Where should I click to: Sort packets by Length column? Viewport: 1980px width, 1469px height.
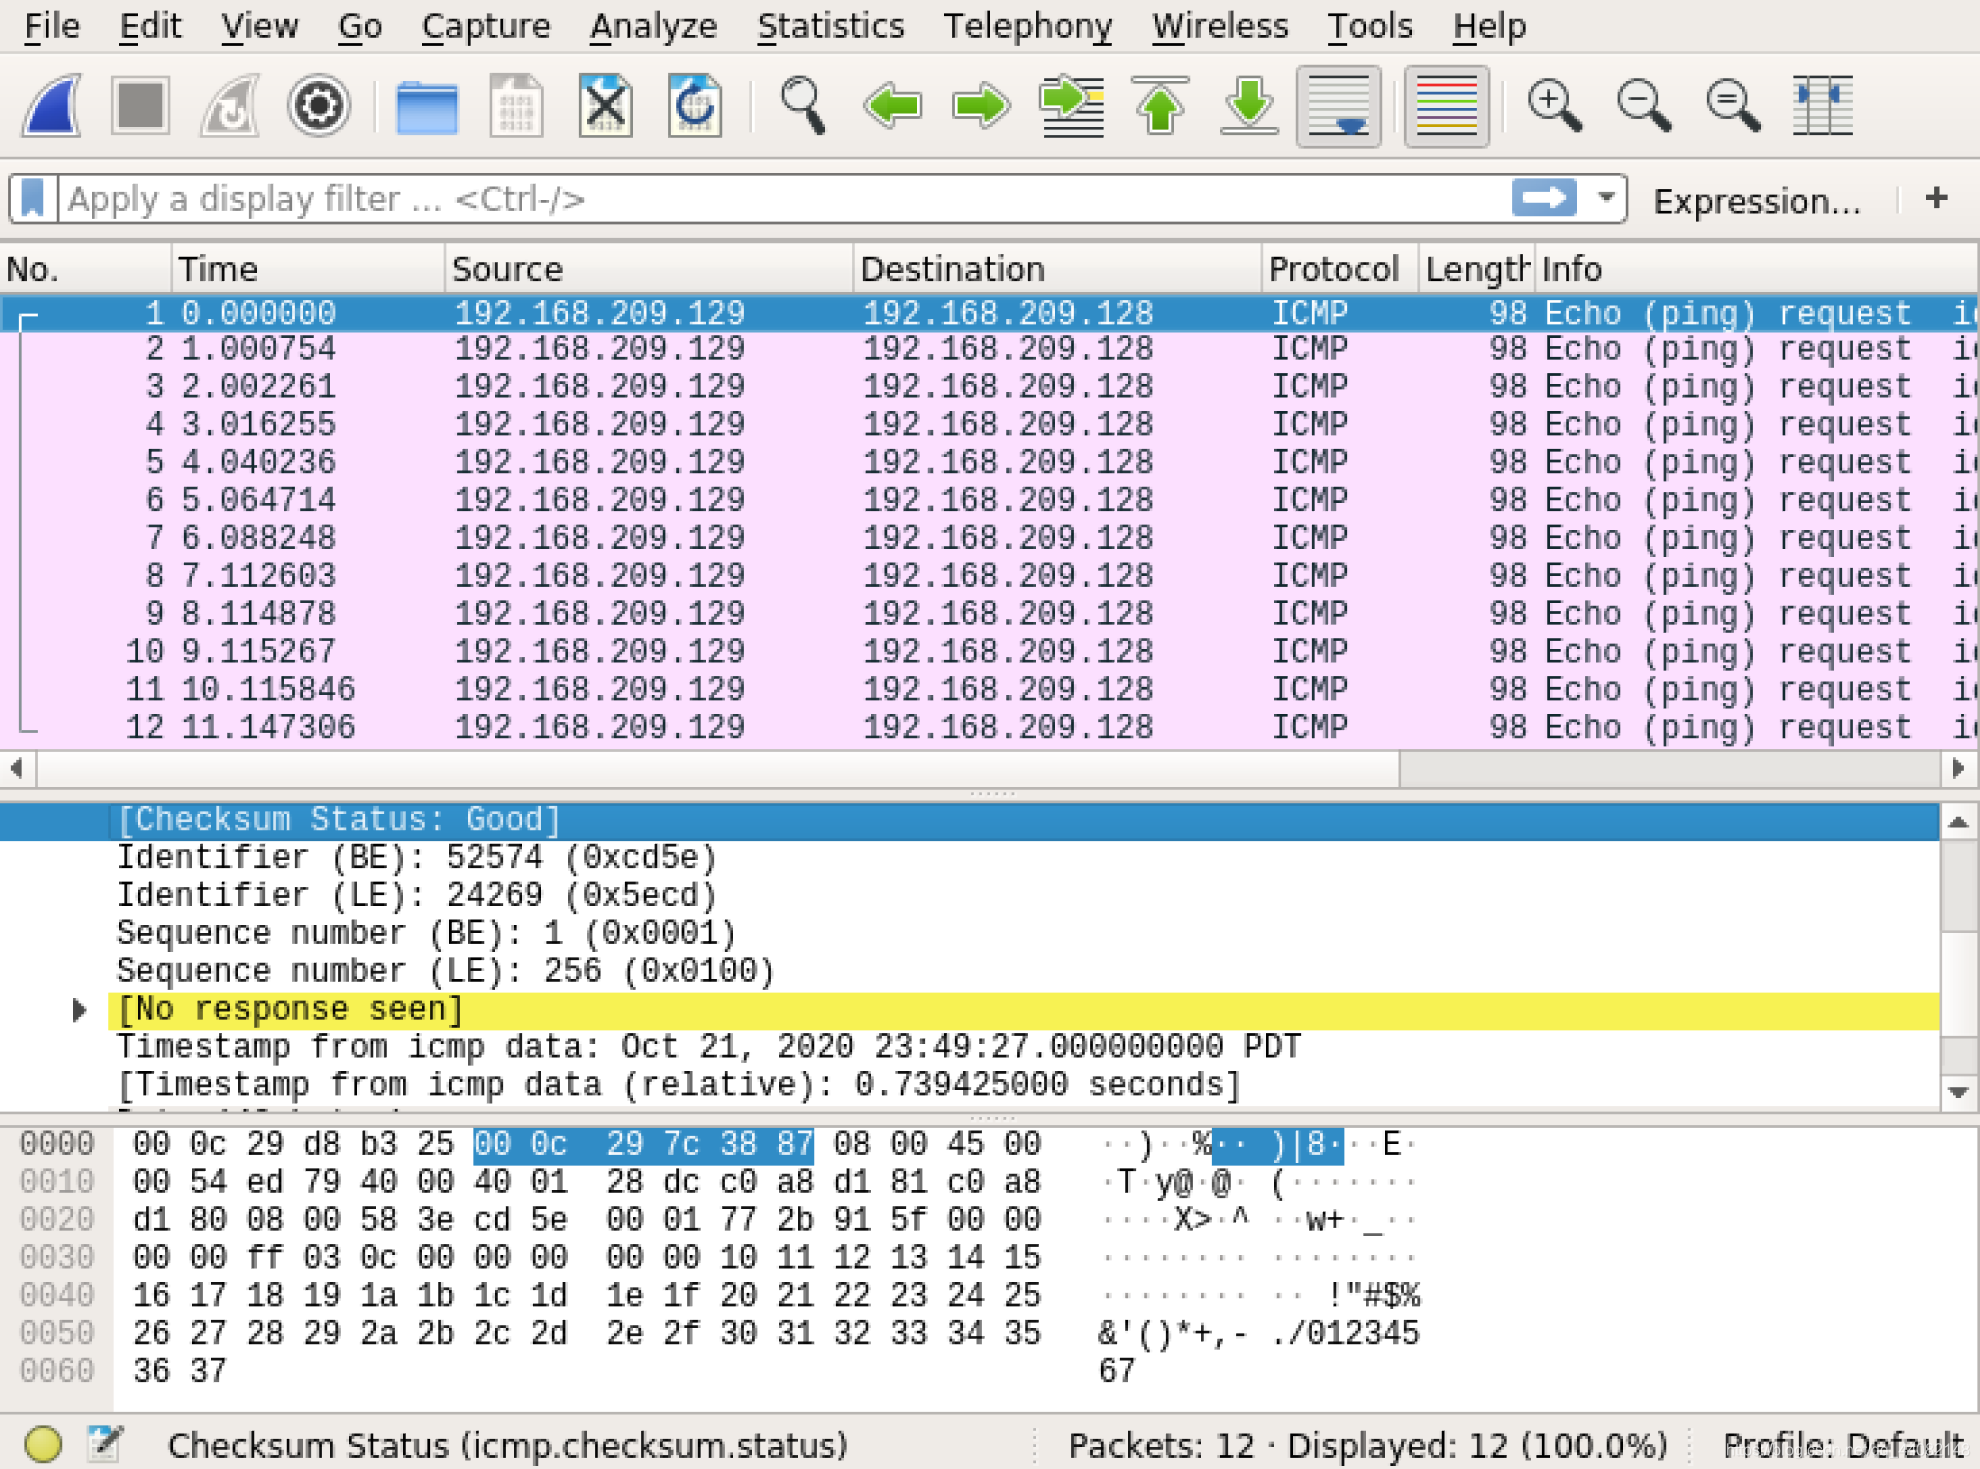click(1476, 269)
